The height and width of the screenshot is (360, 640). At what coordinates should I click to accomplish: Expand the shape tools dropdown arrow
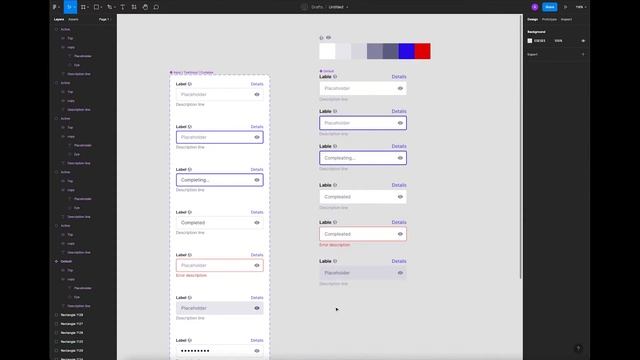(x=101, y=7)
